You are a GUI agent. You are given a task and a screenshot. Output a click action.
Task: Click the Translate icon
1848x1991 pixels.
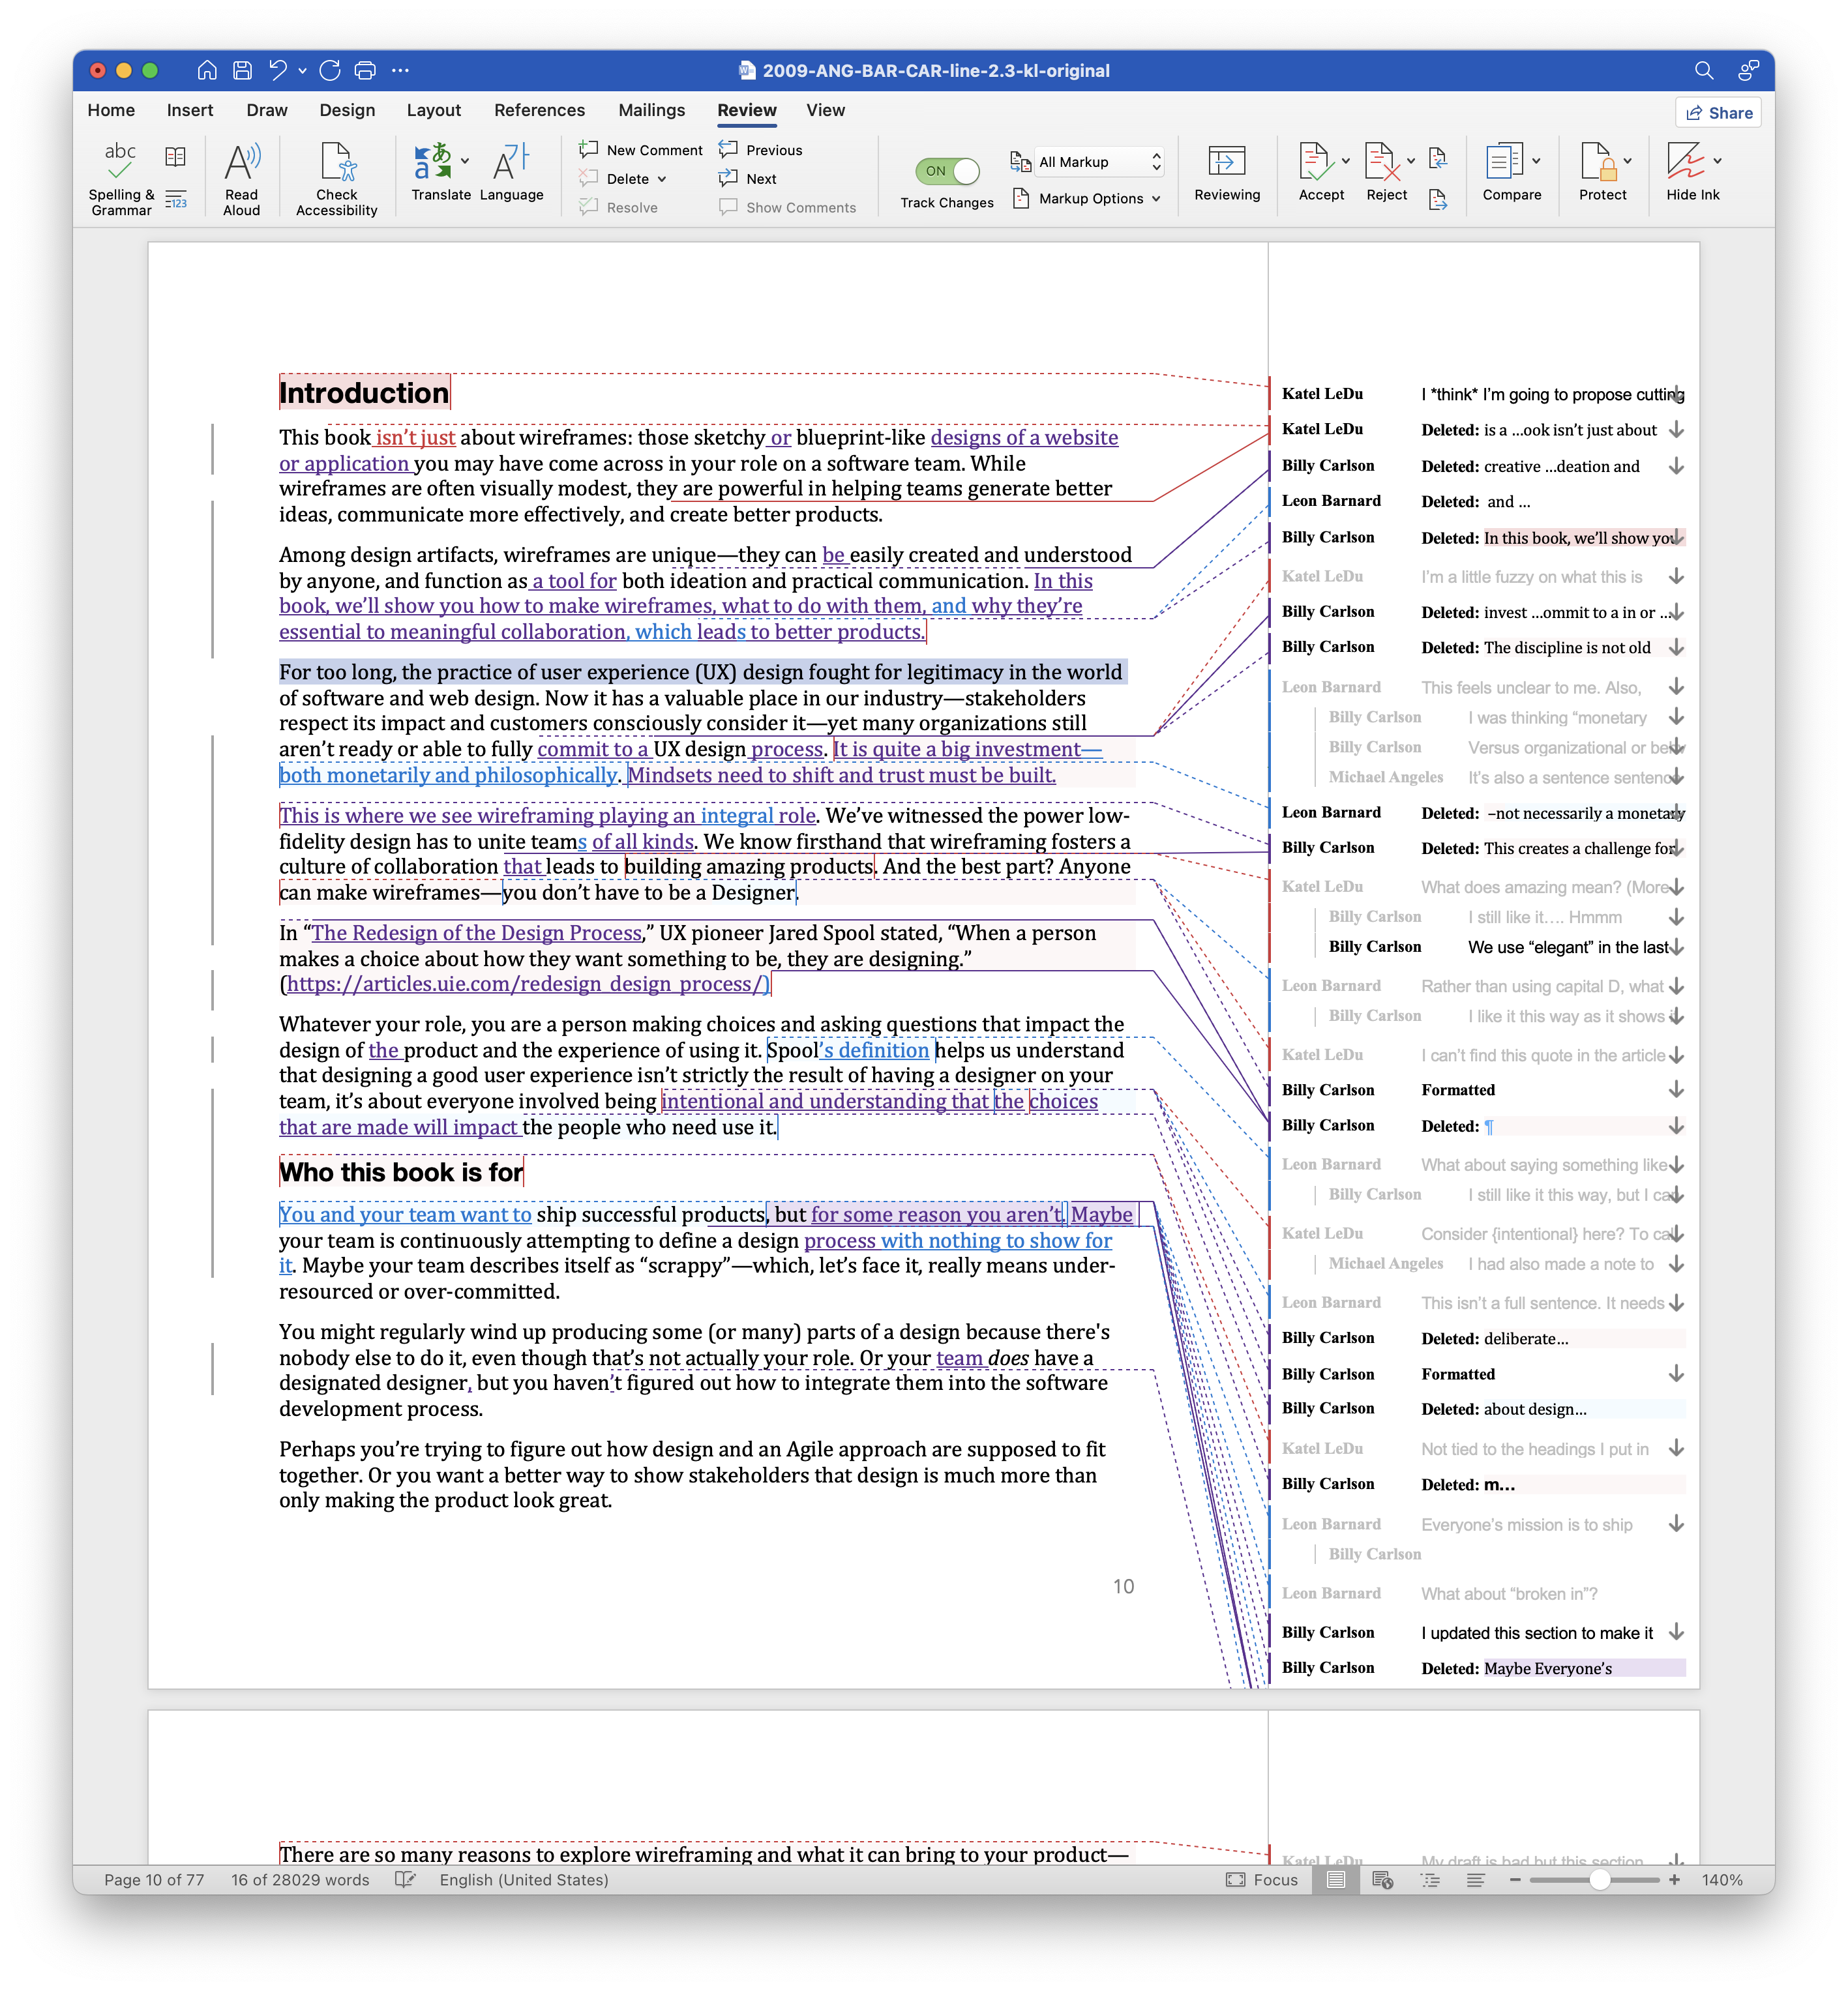(x=434, y=162)
